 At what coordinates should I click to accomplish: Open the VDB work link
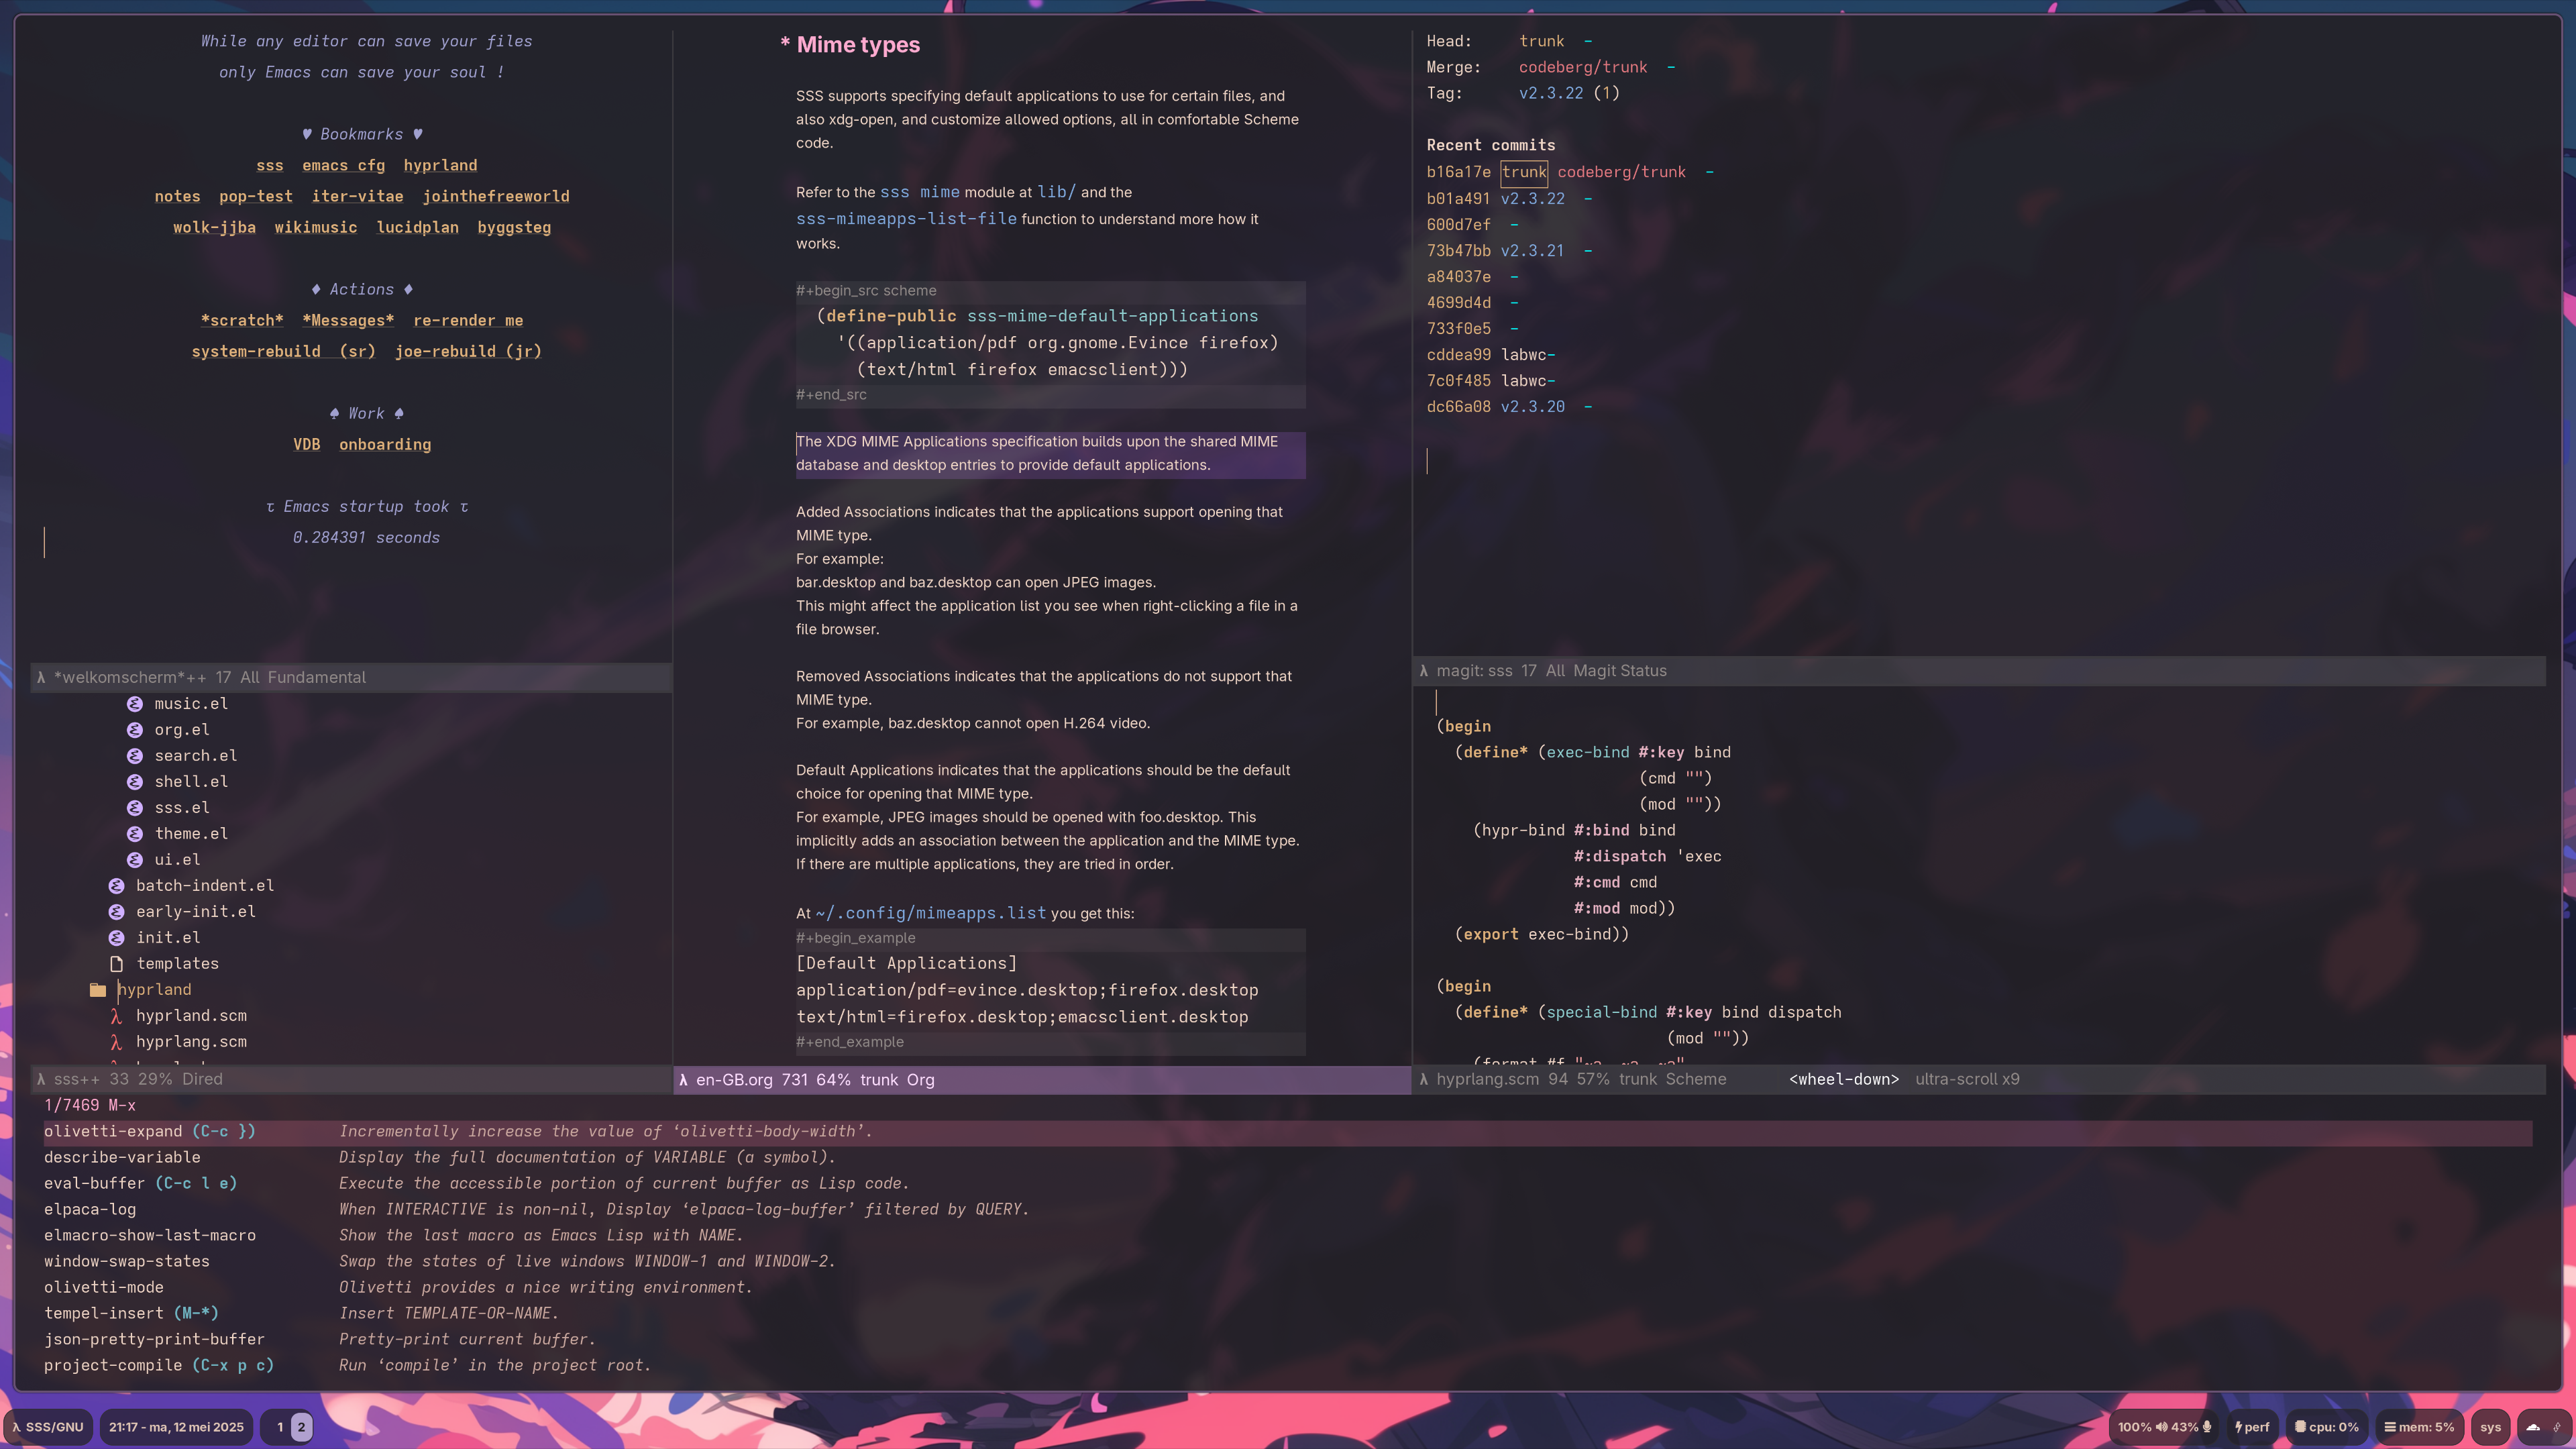(x=307, y=445)
